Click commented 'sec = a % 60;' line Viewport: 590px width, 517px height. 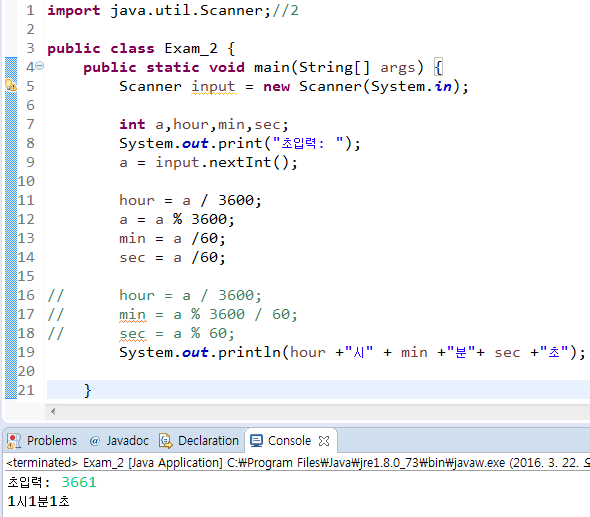(x=176, y=333)
